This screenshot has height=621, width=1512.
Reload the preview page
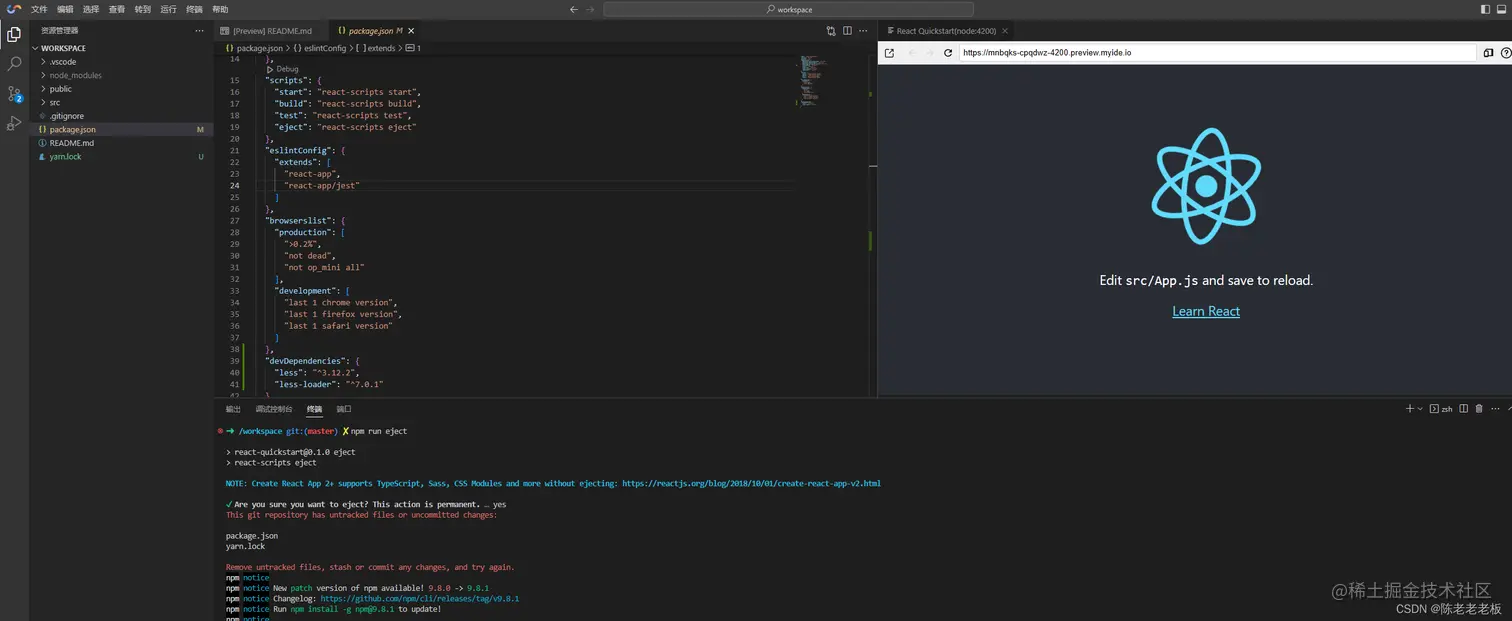click(948, 53)
